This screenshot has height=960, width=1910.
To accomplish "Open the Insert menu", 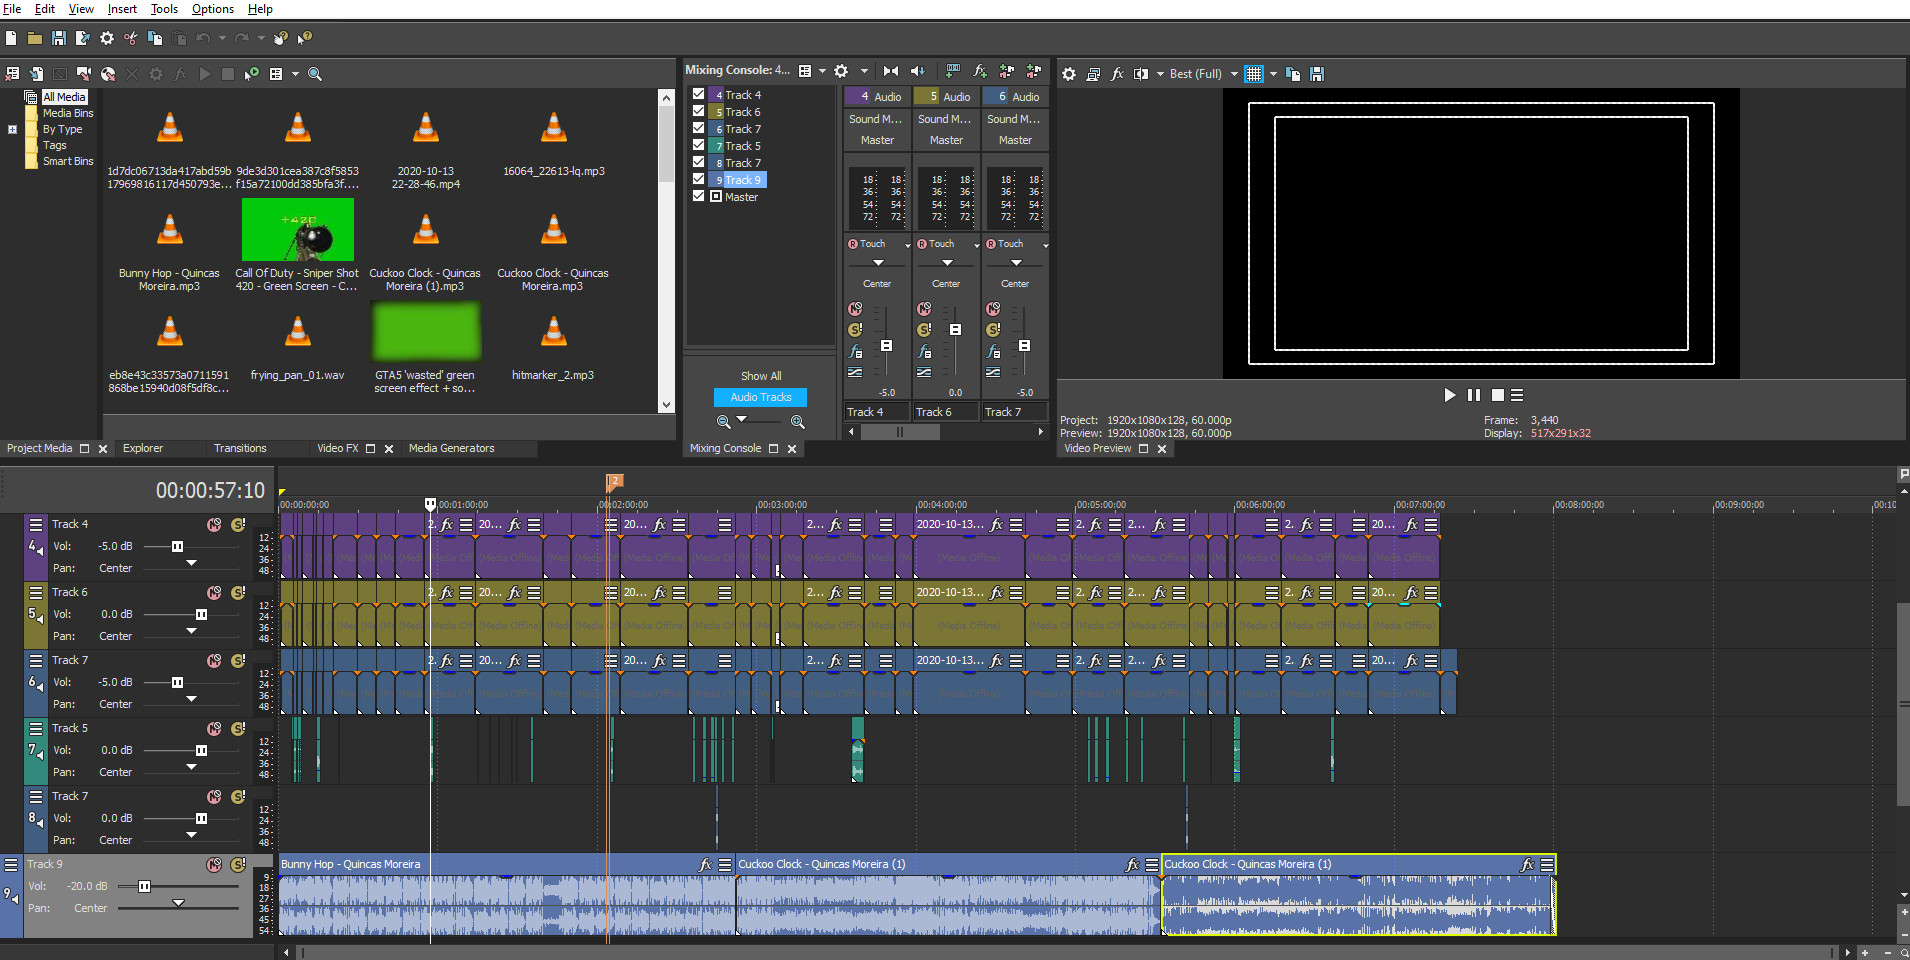I will coord(122,9).
